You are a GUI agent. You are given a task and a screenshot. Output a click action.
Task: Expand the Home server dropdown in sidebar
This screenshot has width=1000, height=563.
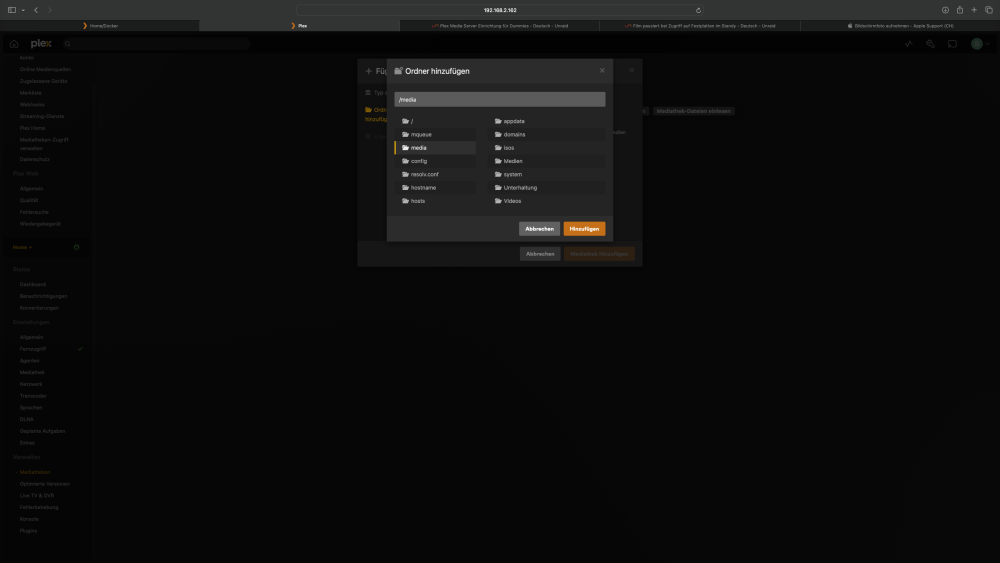(22, 247)
